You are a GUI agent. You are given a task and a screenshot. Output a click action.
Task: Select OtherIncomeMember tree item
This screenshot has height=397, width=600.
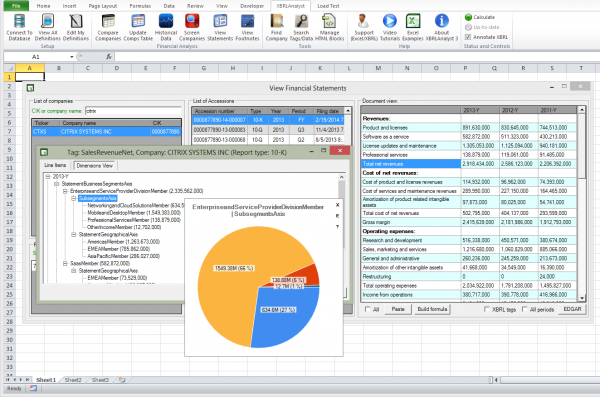pyautogui.click(x=124, y=227)
